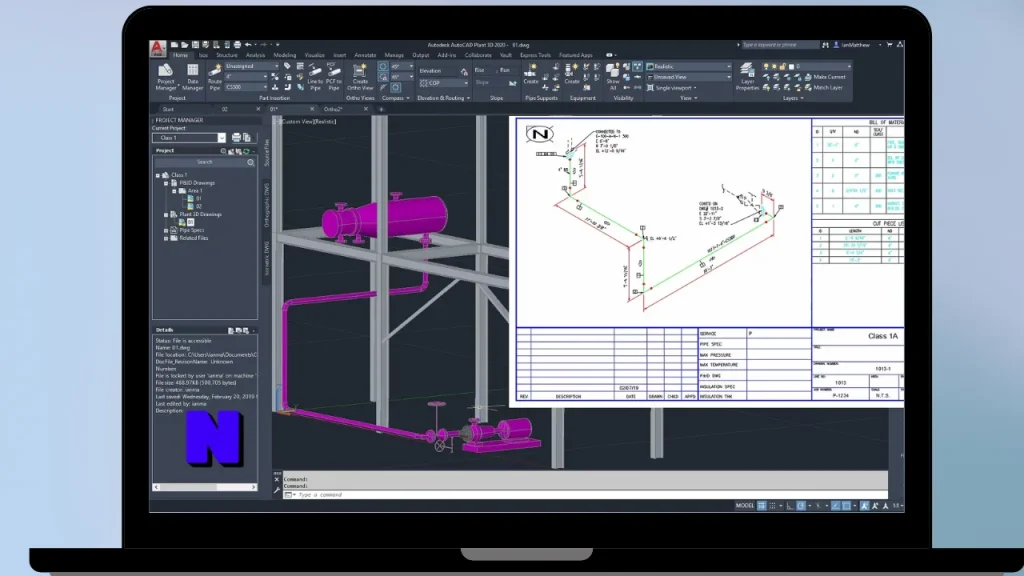The width and height of the screenshot is (1024, 576).
Task: Toggle the first compass button in Compass panel
Action: click(x=383, y=67)
